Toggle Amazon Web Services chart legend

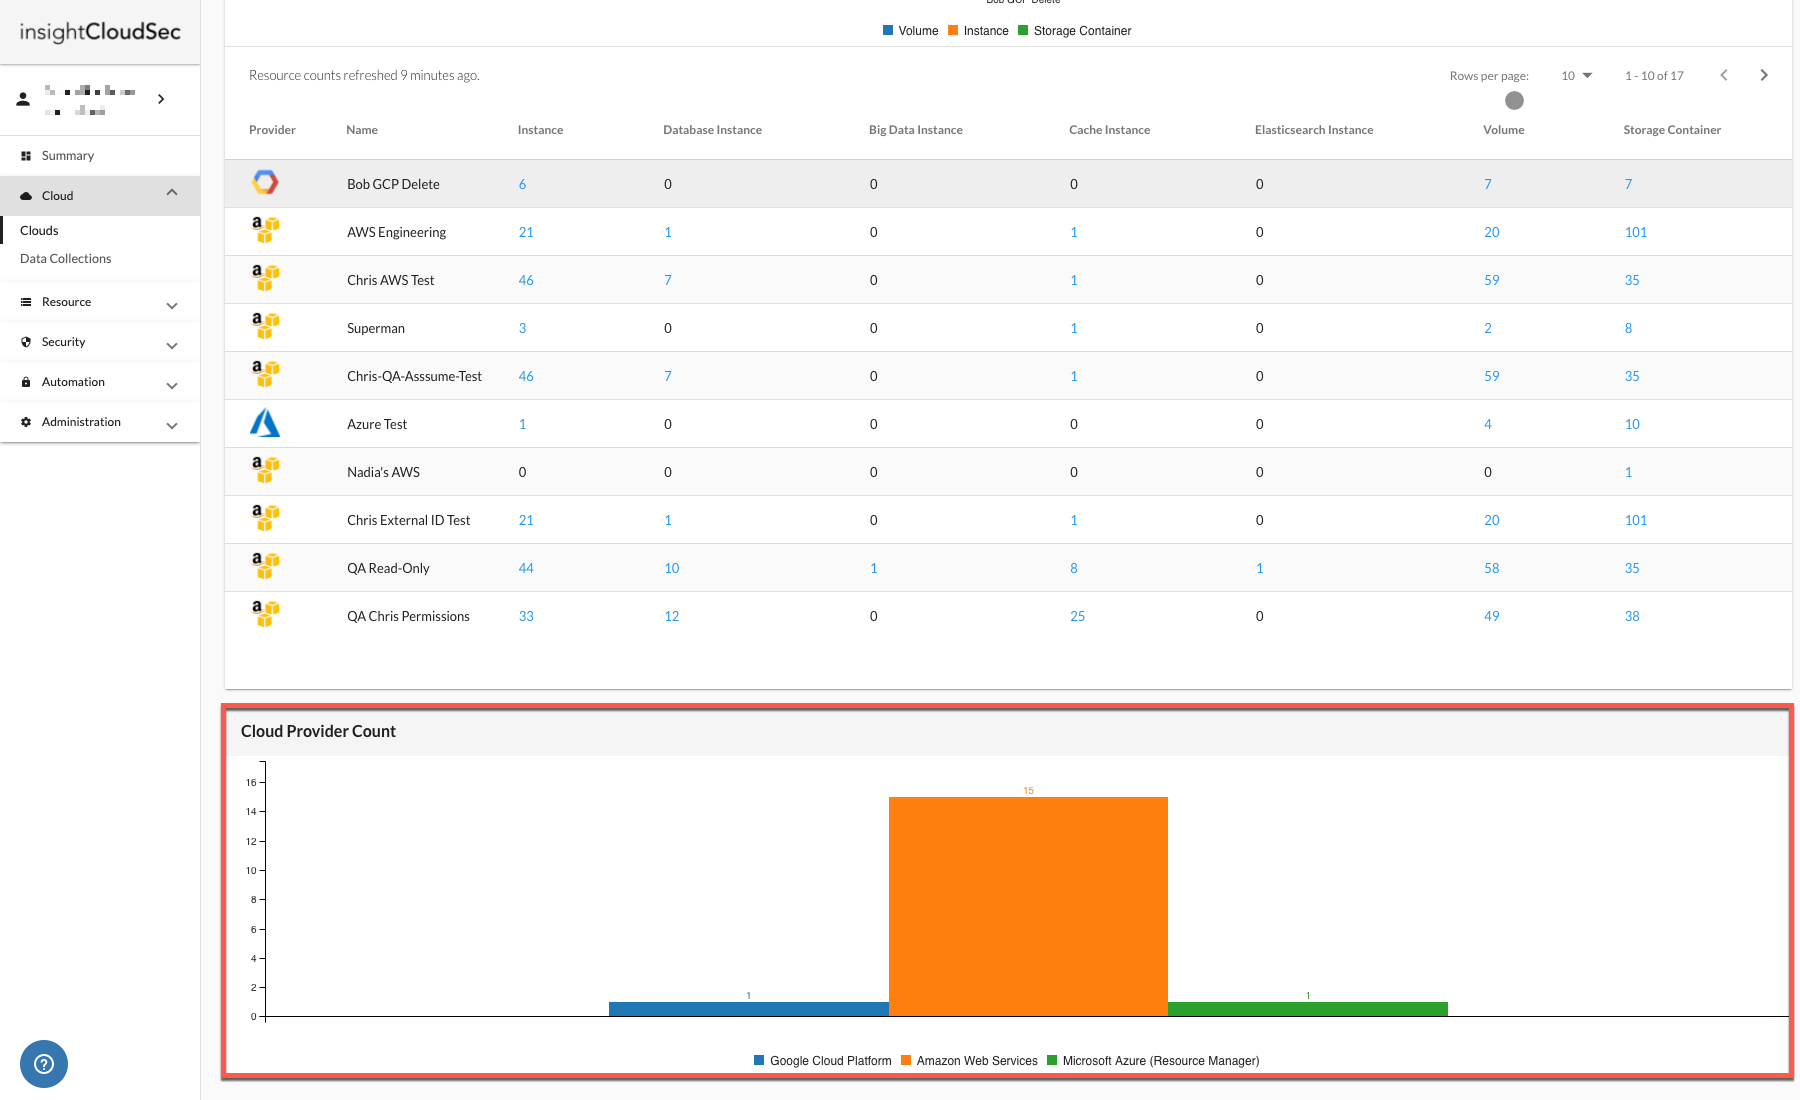[970, 1061]
